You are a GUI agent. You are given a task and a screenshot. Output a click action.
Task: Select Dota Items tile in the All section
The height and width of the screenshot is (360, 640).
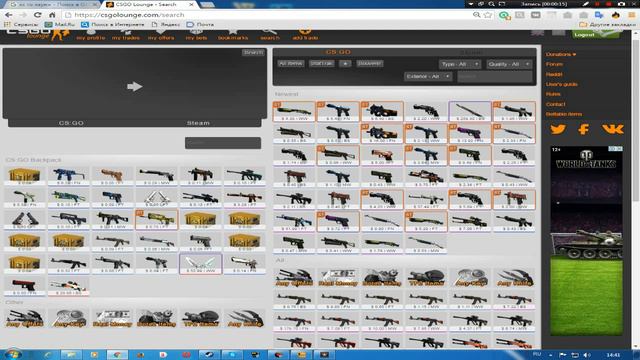point(382,277)
